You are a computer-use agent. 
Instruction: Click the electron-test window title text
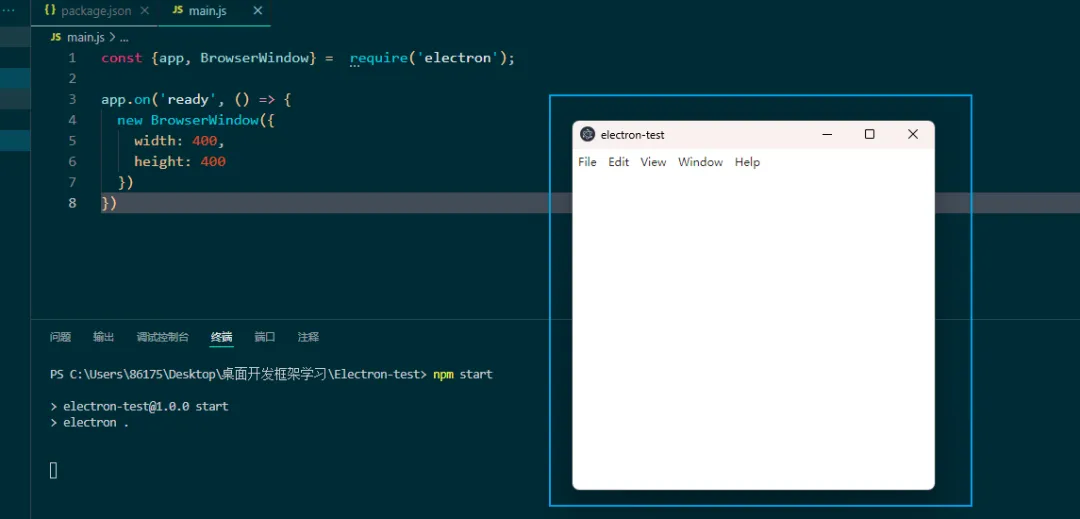632,135
